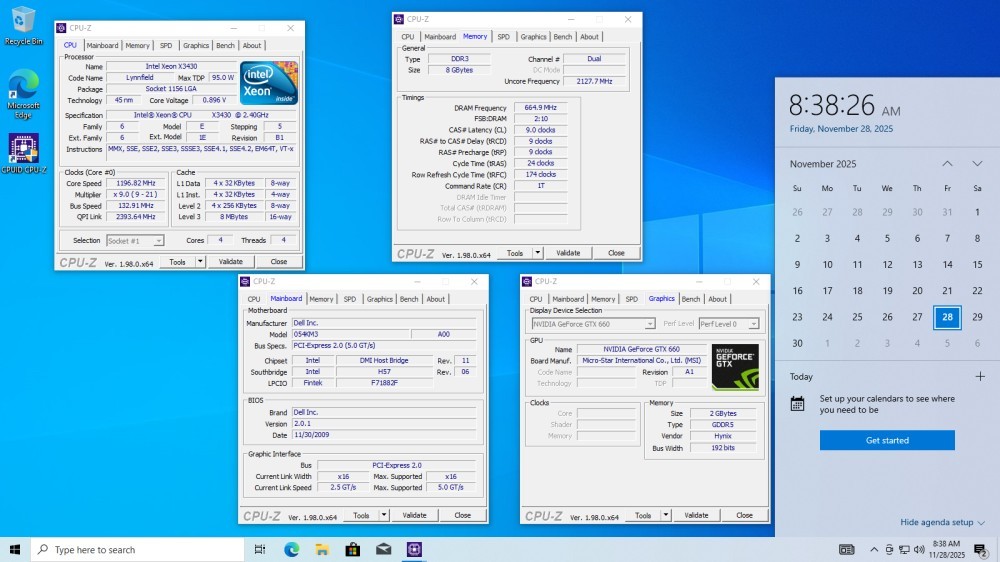Open File Explorer from the taskbar

pos(322,549)
